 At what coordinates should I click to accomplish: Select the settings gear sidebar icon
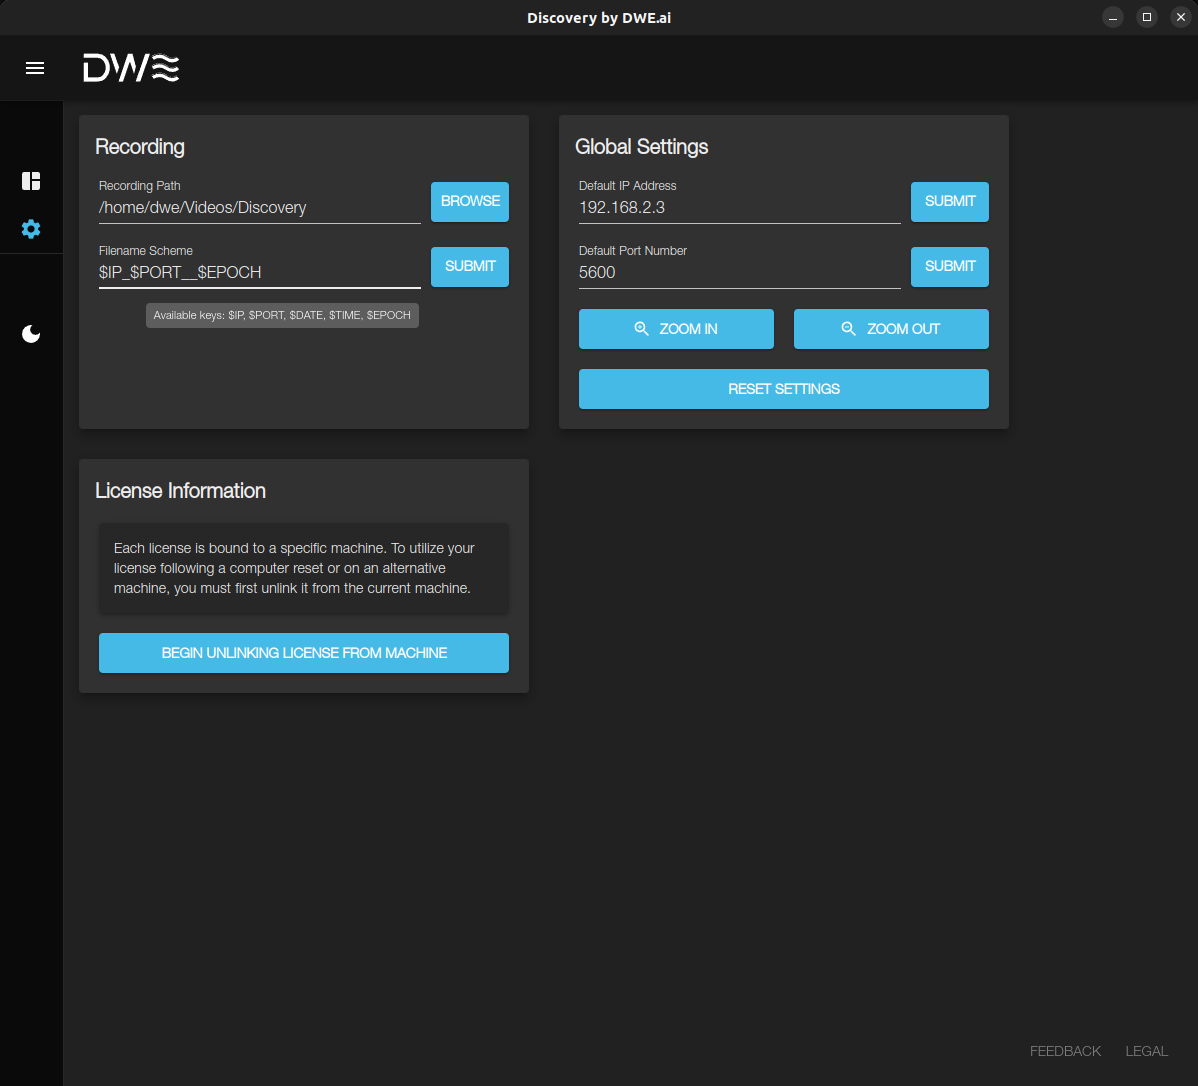click(31, 229)
